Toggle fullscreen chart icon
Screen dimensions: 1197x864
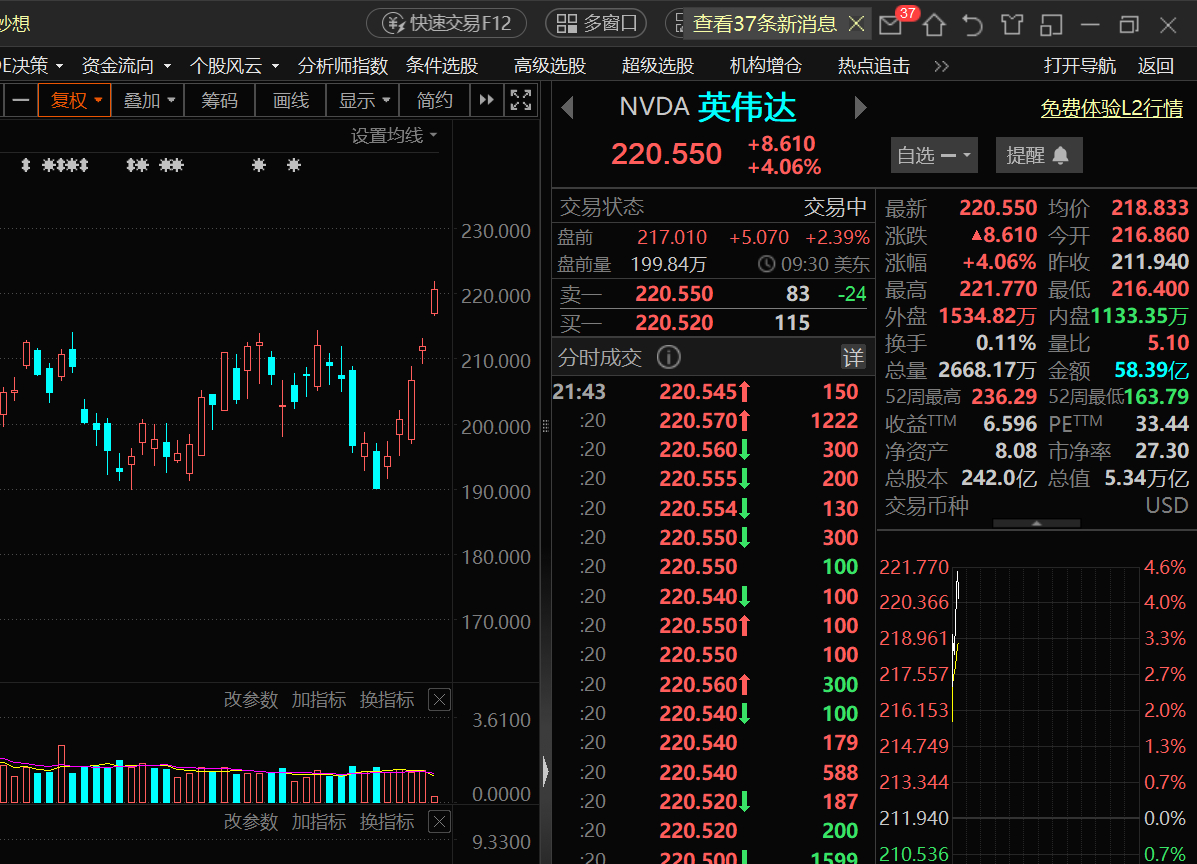pos(521,100)
